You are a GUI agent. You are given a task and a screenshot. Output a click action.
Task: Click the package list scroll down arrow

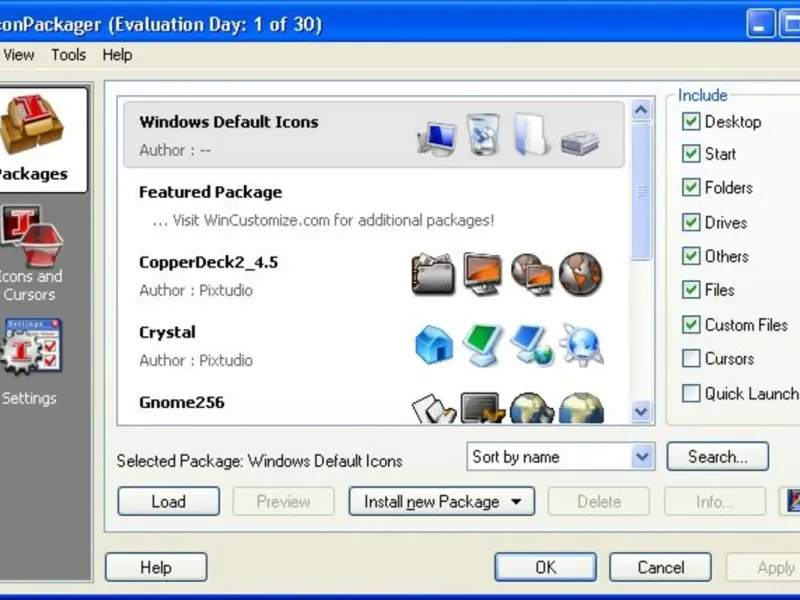click(641, 411)
